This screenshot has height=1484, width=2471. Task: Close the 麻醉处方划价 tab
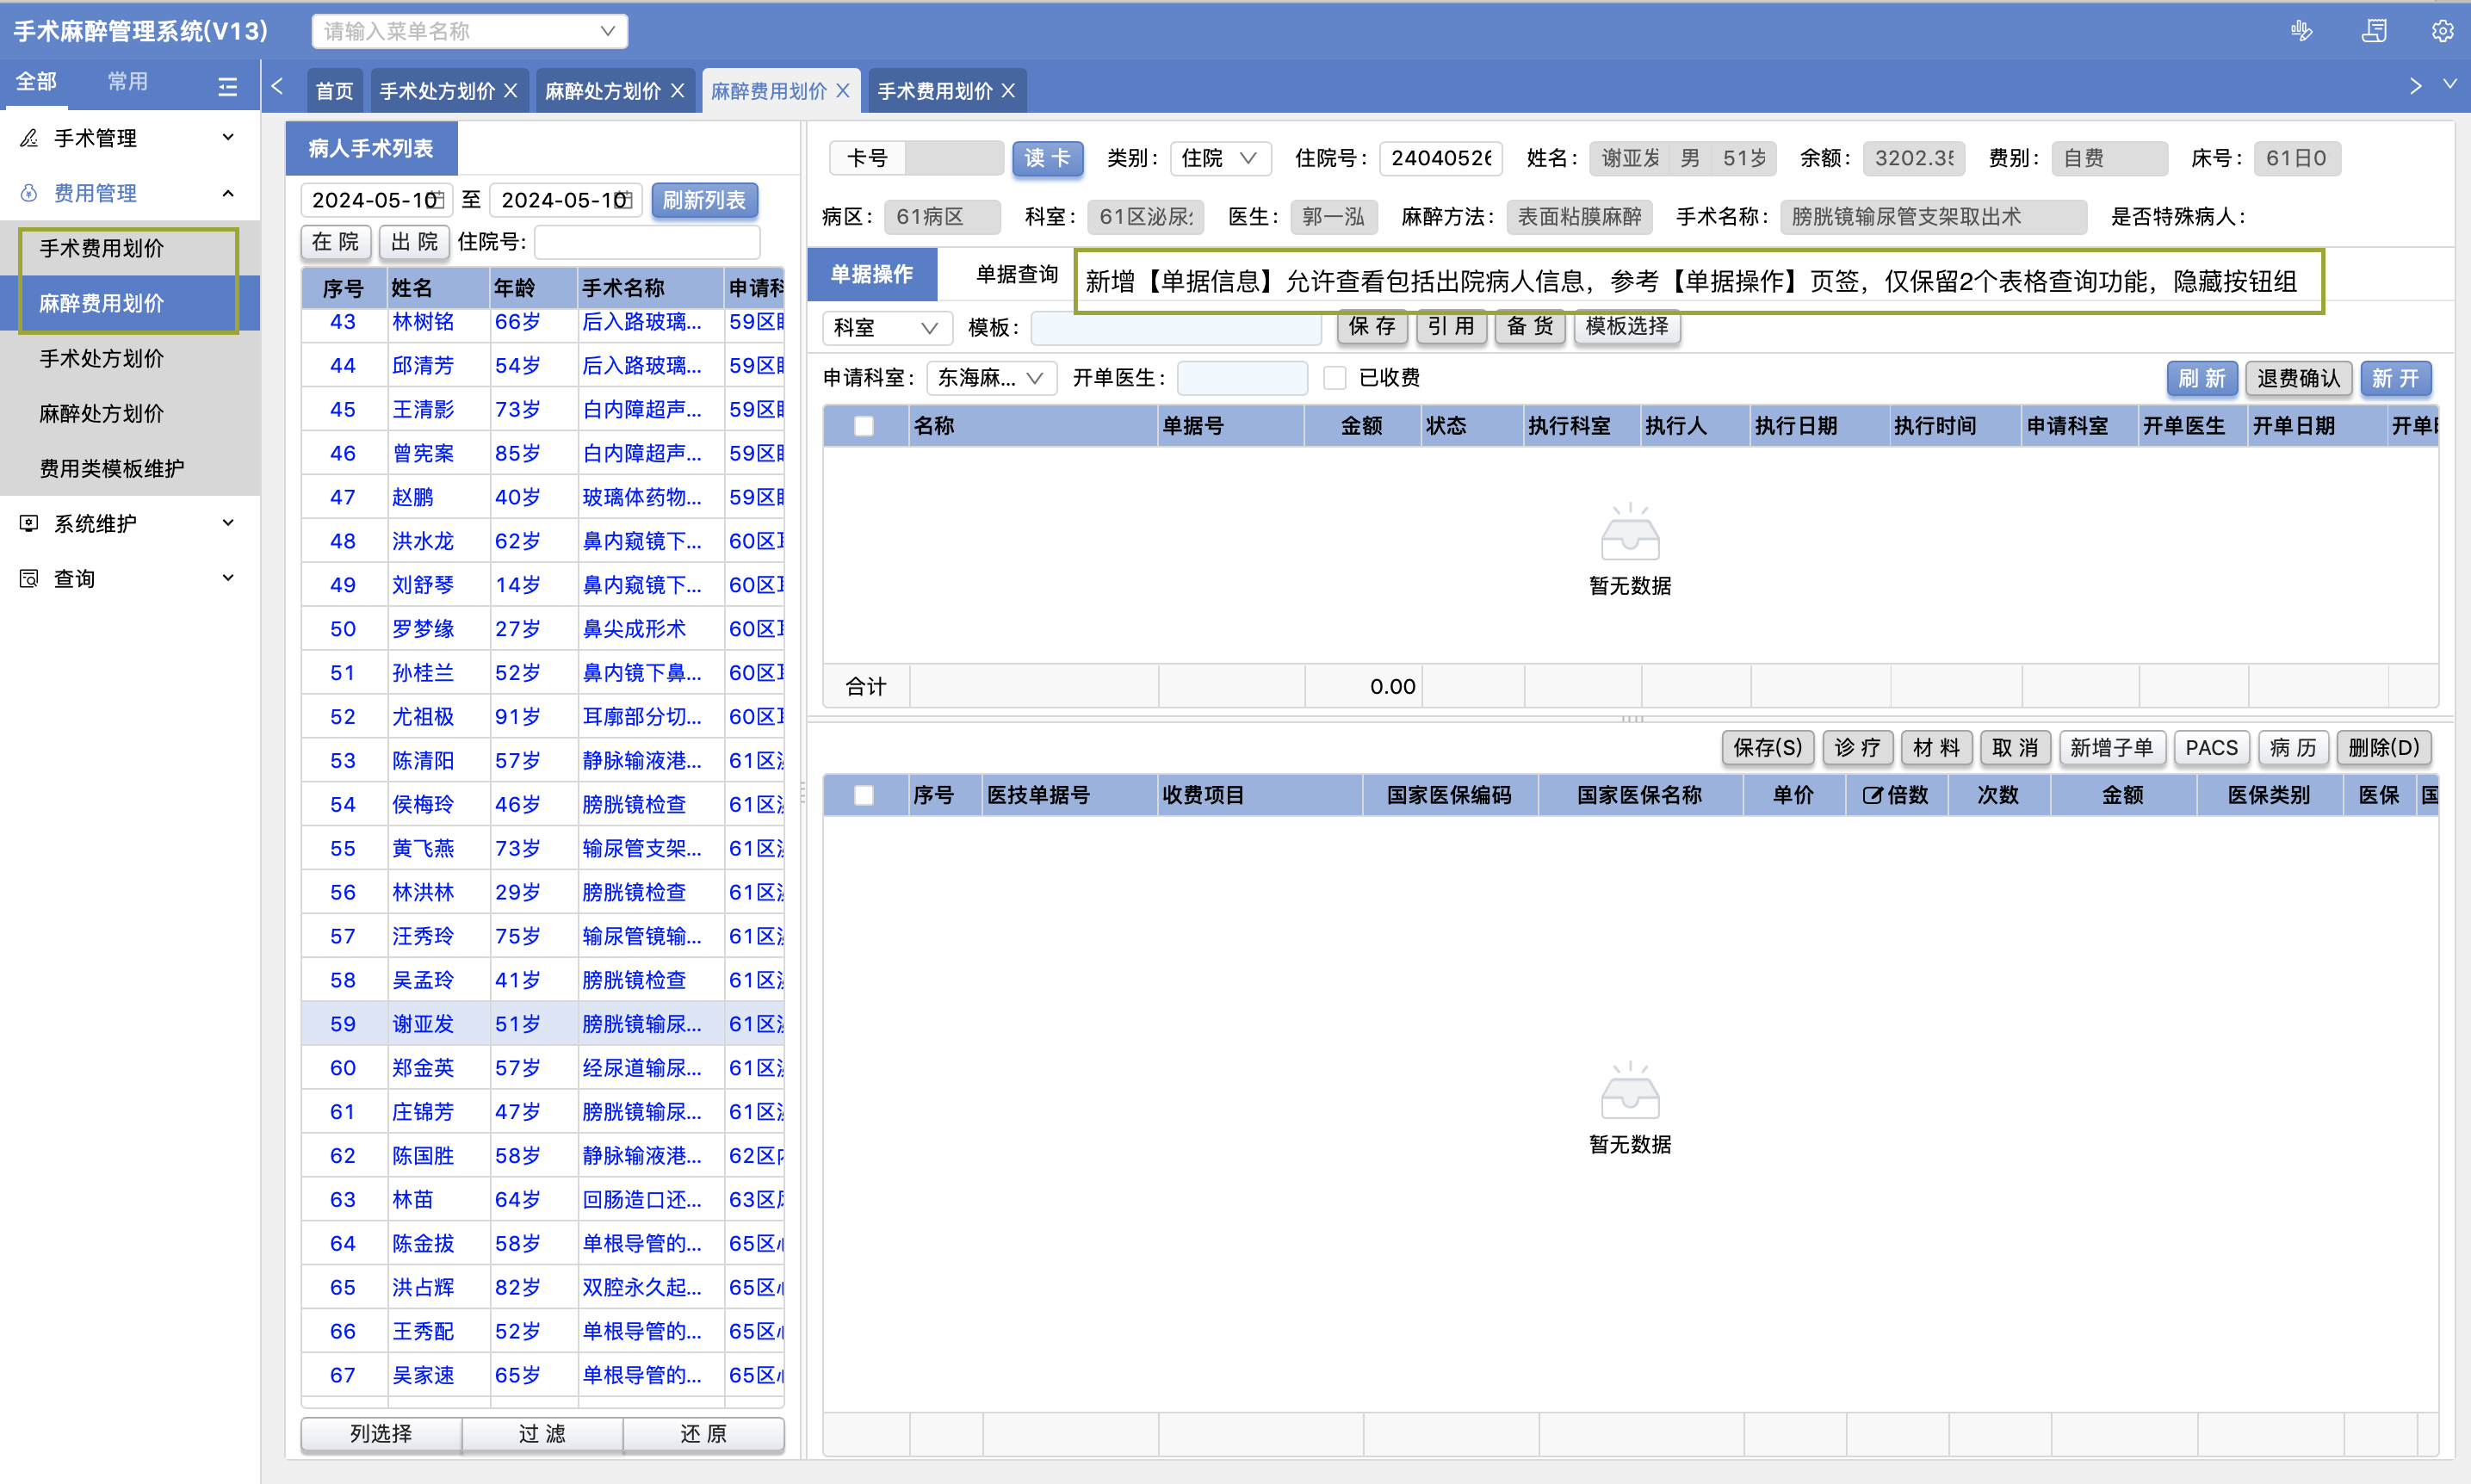click(x=678, y=91)
